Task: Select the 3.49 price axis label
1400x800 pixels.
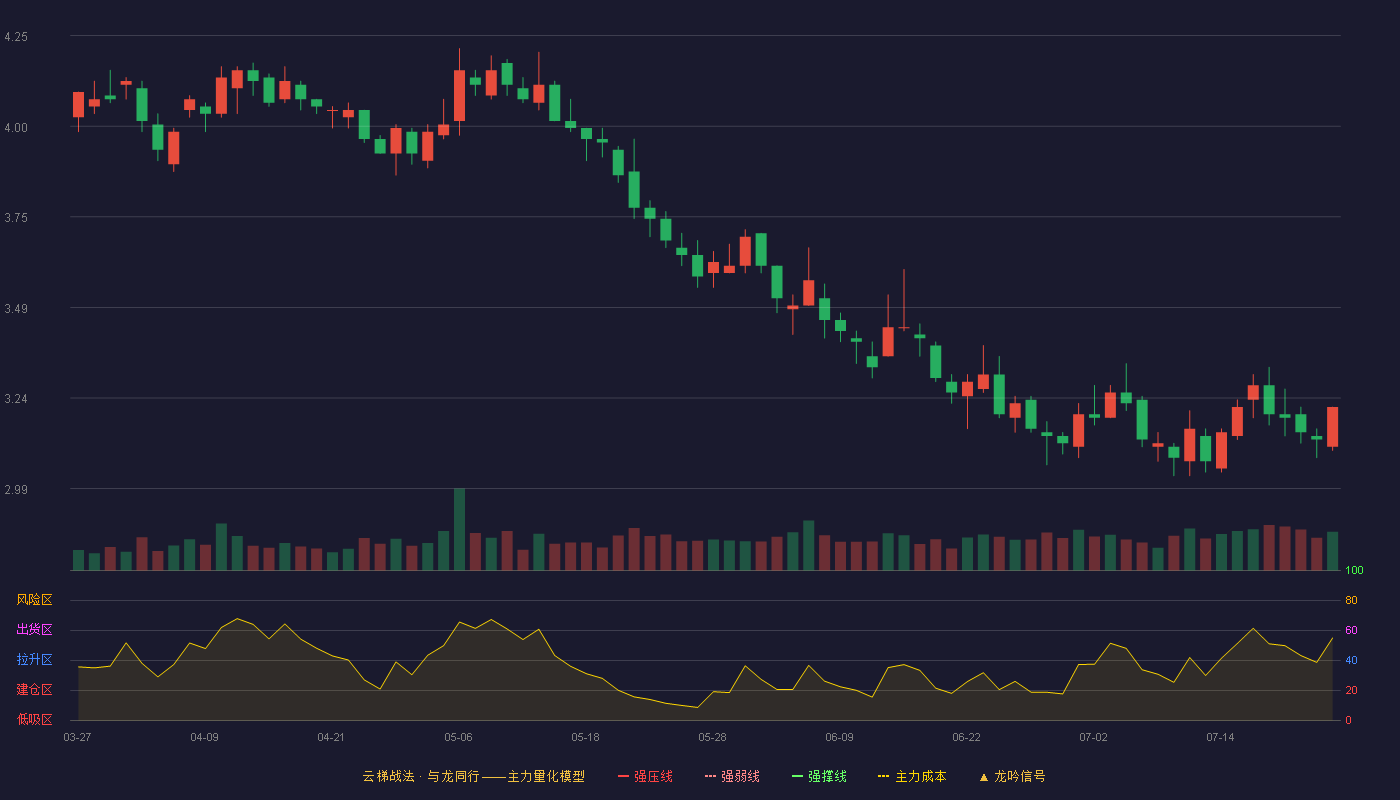Action: pos(16,309)
